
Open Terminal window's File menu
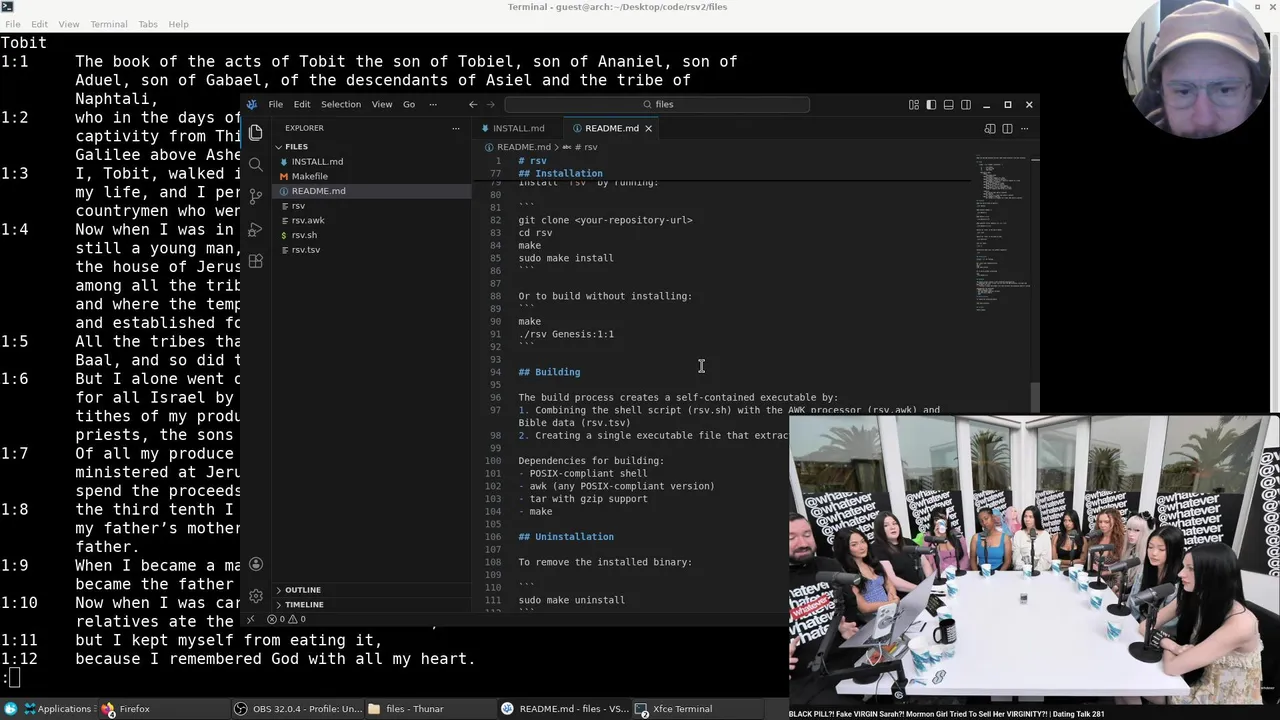click(x=13, y=24)
